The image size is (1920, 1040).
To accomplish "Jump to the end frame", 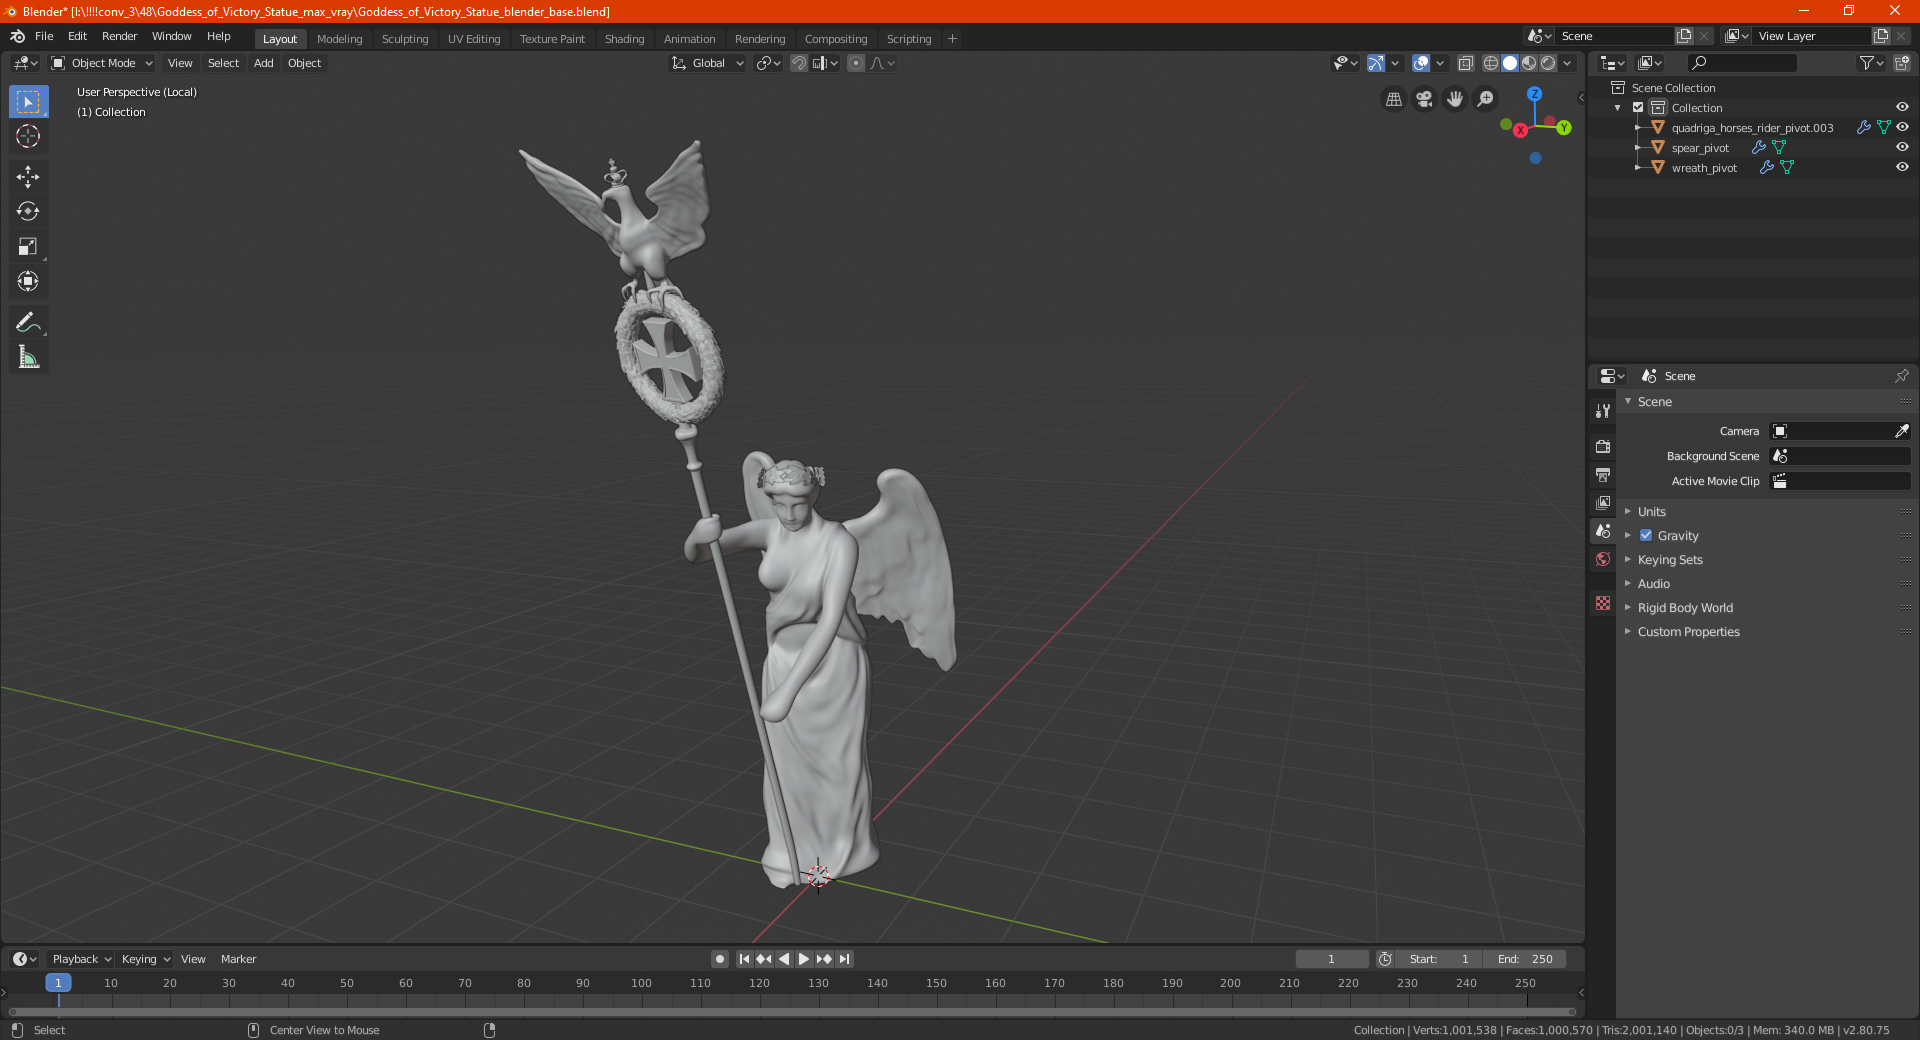I will click(x=844, y=959).
